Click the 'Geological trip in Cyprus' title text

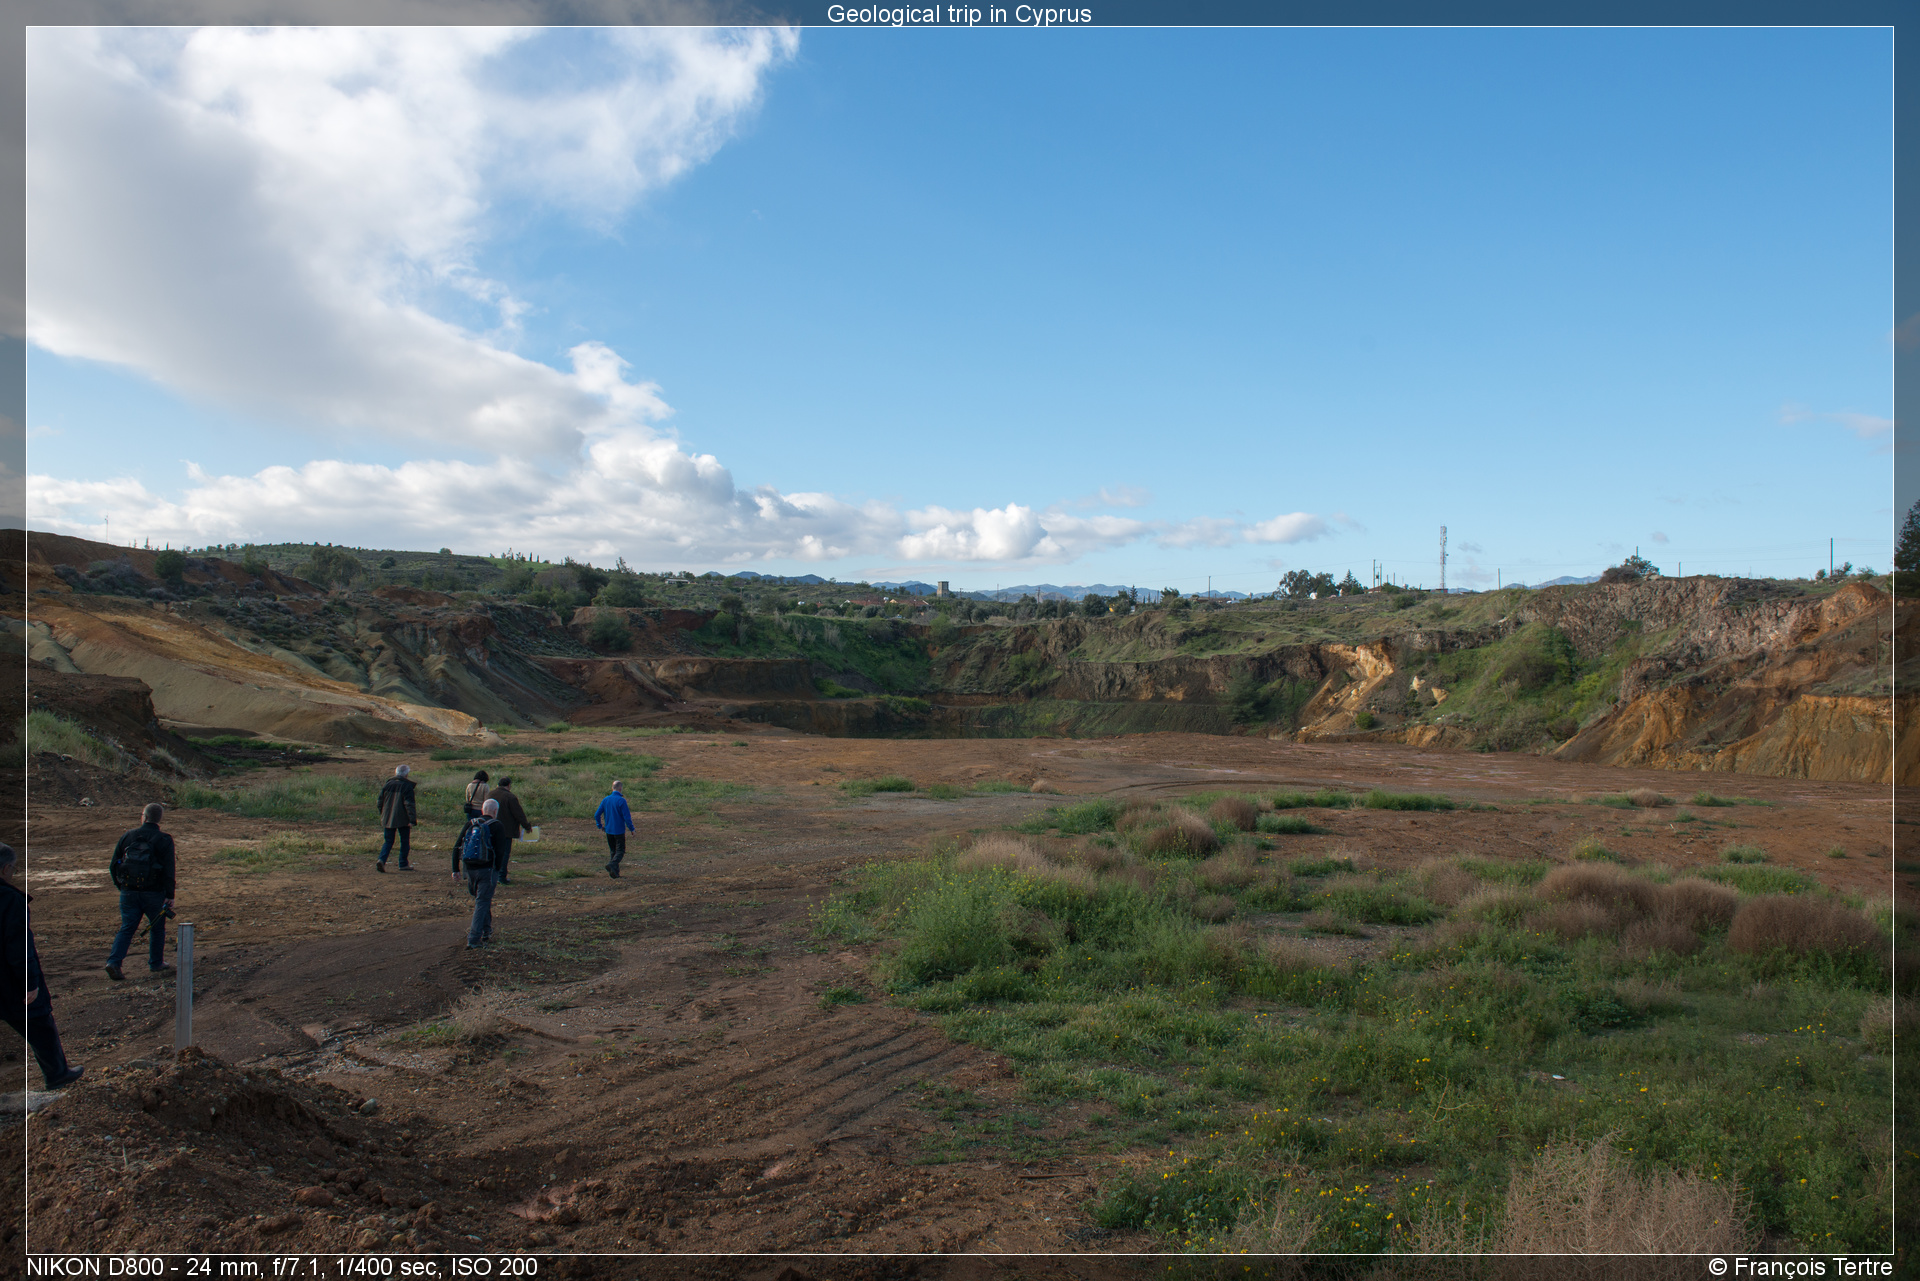coord(959,14)
